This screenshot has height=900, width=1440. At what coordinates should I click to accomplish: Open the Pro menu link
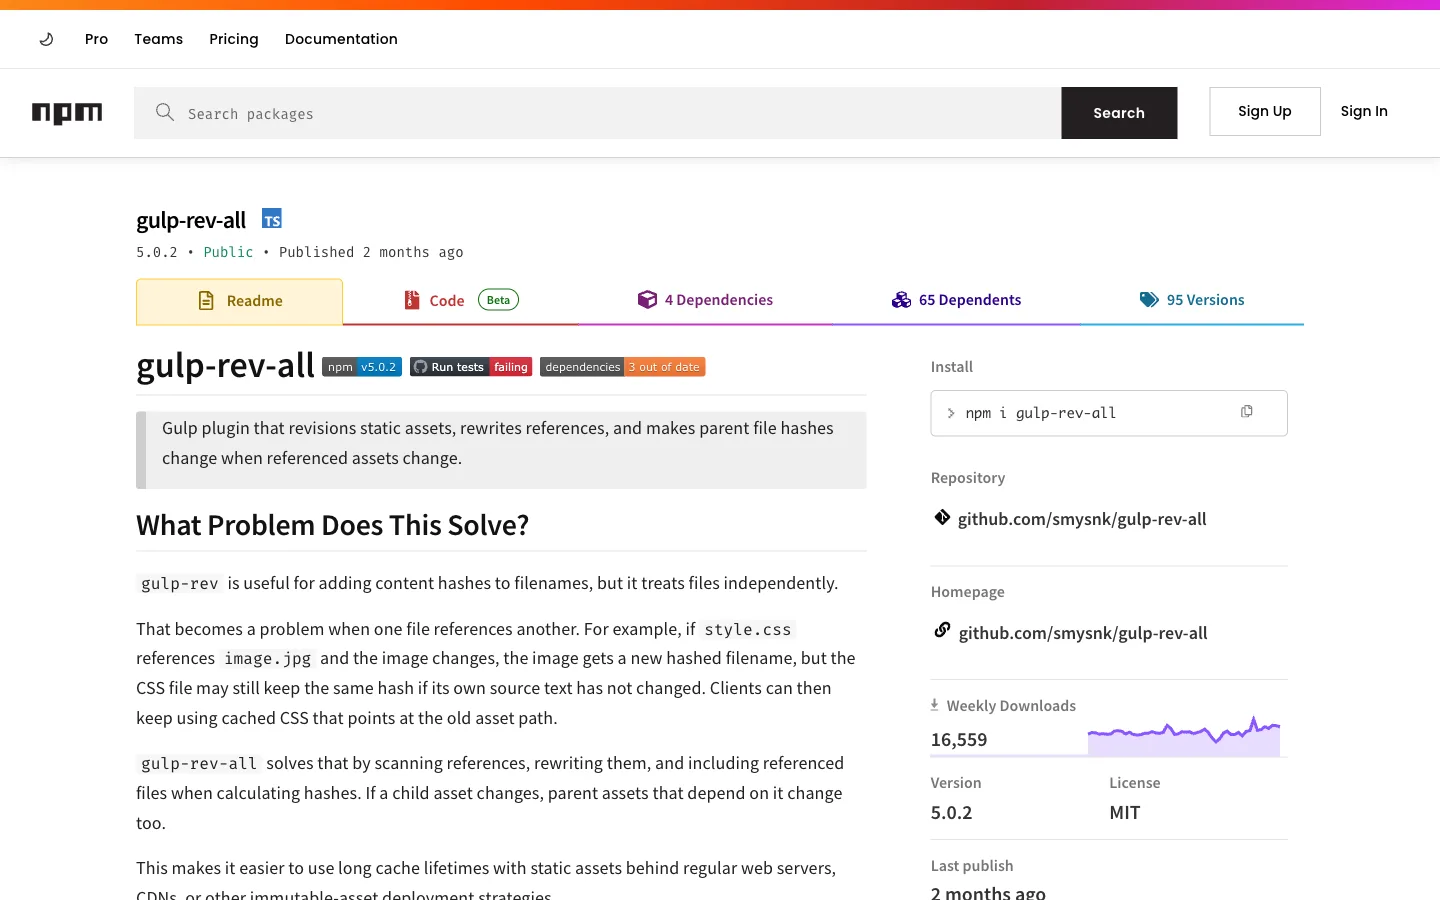click(x=96, y=39)
